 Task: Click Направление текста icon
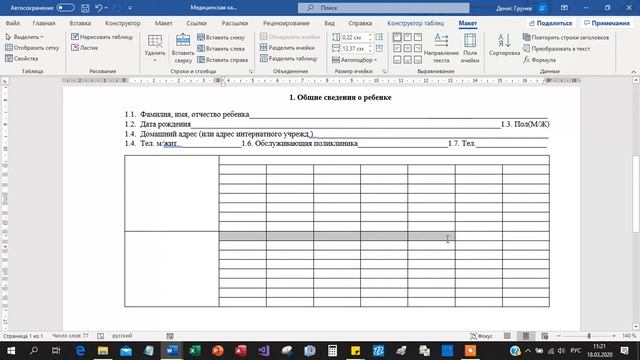pos(441,41)
